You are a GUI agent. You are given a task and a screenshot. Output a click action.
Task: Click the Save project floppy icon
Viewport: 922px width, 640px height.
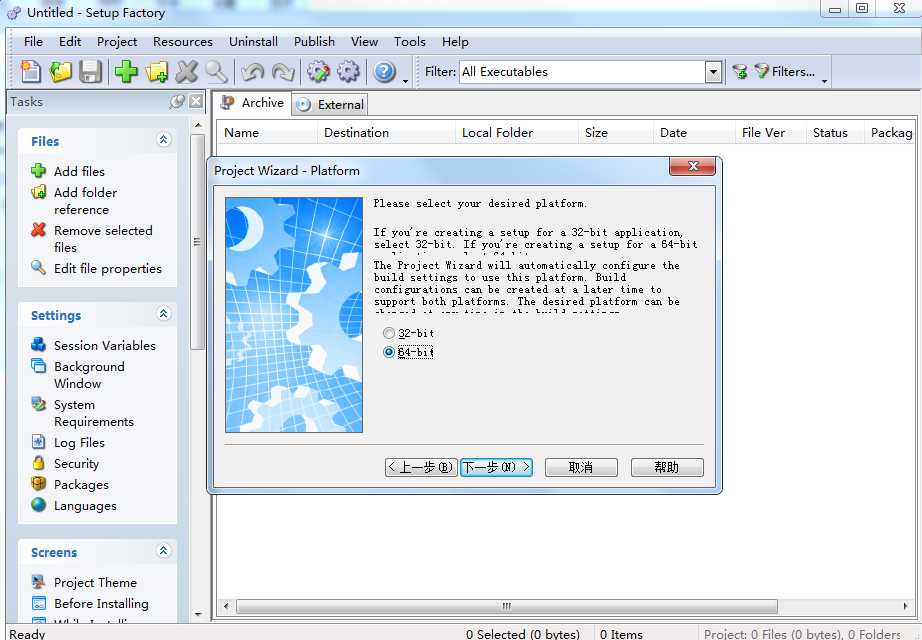pyautogui.click(x=91, y=72)
